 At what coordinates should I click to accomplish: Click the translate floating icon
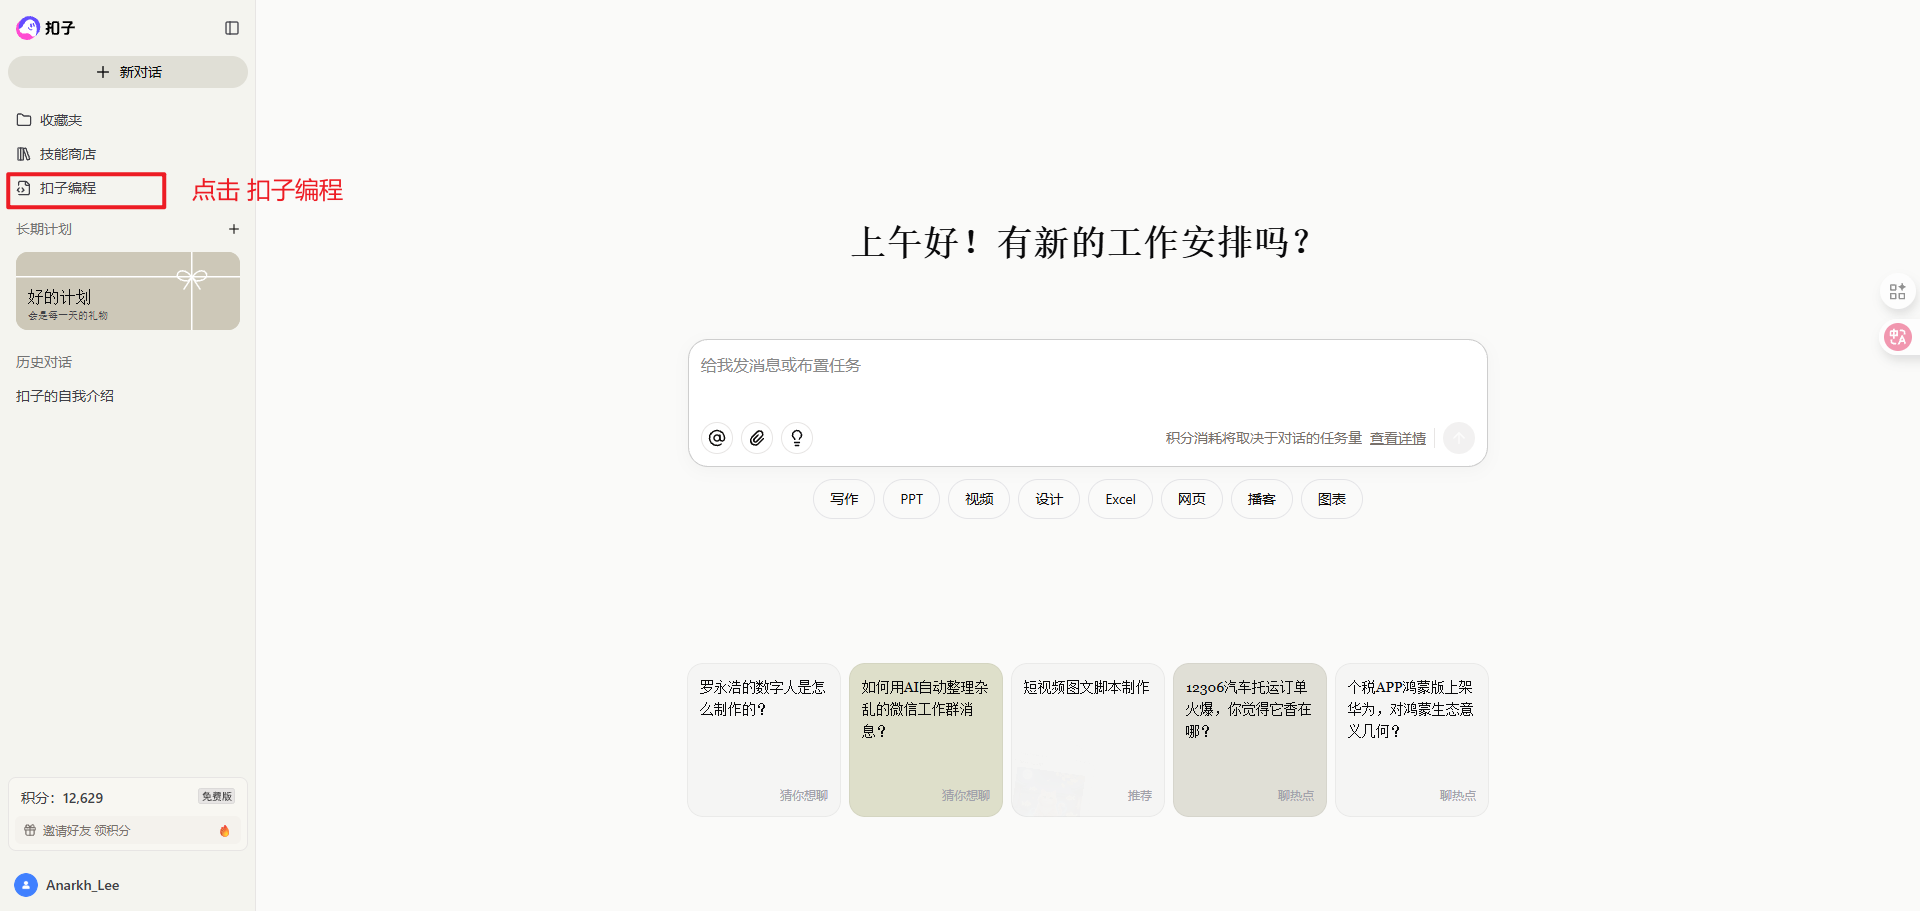(1897, 337)
